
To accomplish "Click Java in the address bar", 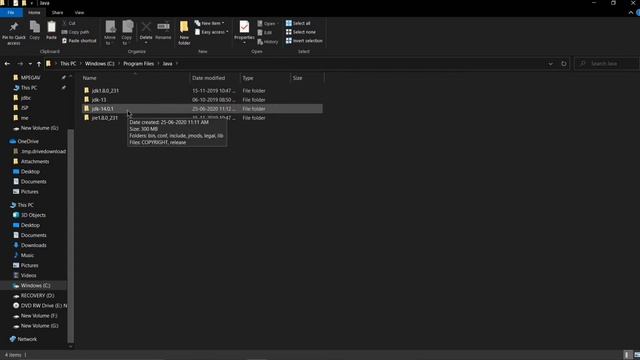I will 167,64.
